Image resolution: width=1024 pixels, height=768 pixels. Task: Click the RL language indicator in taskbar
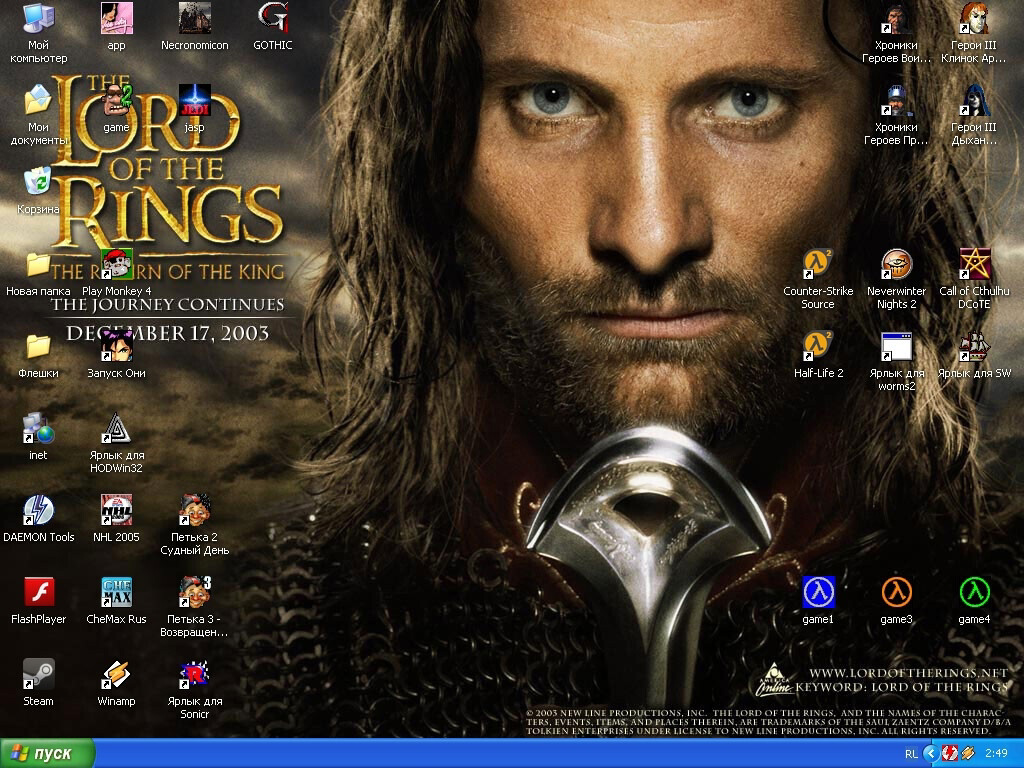(x=911, y=754)
